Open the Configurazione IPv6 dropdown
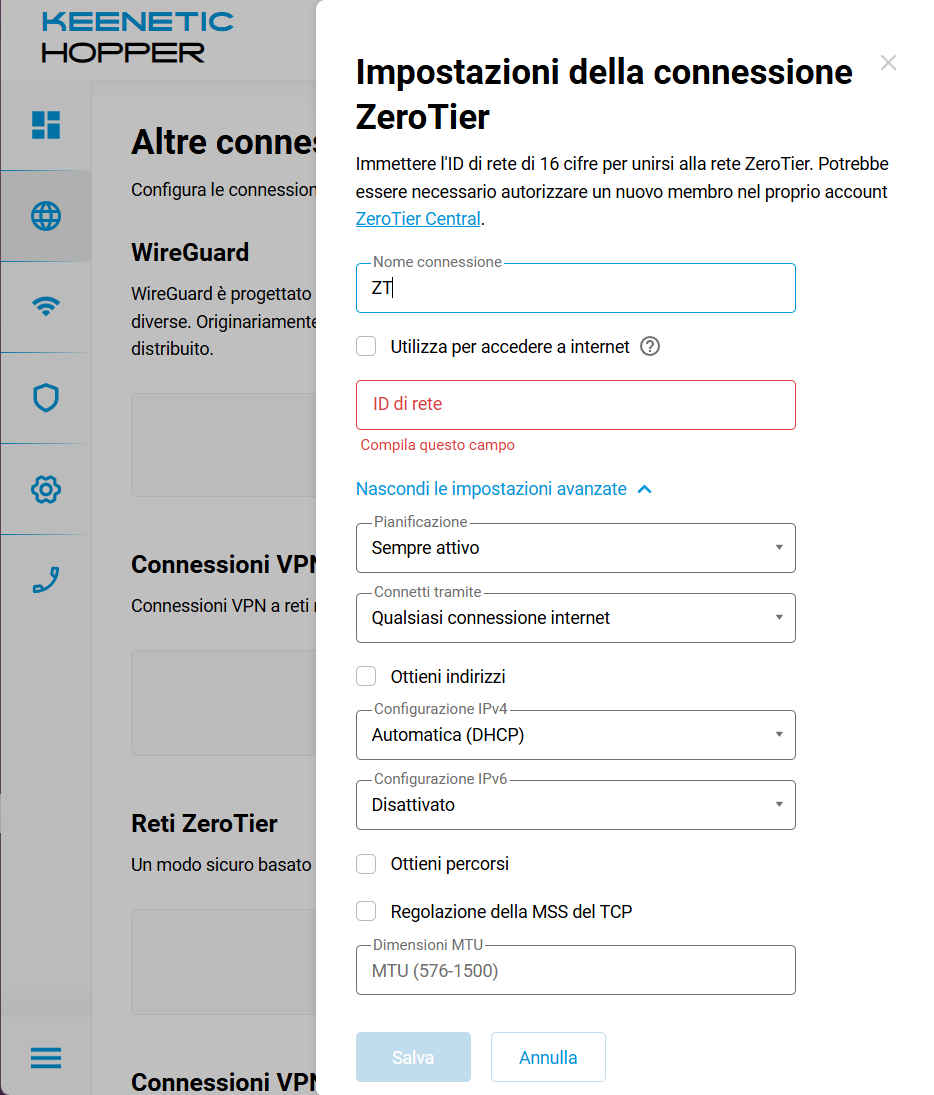Viewport: 934px width, 1095px height. pyautogui.click(x=575, y=805)
